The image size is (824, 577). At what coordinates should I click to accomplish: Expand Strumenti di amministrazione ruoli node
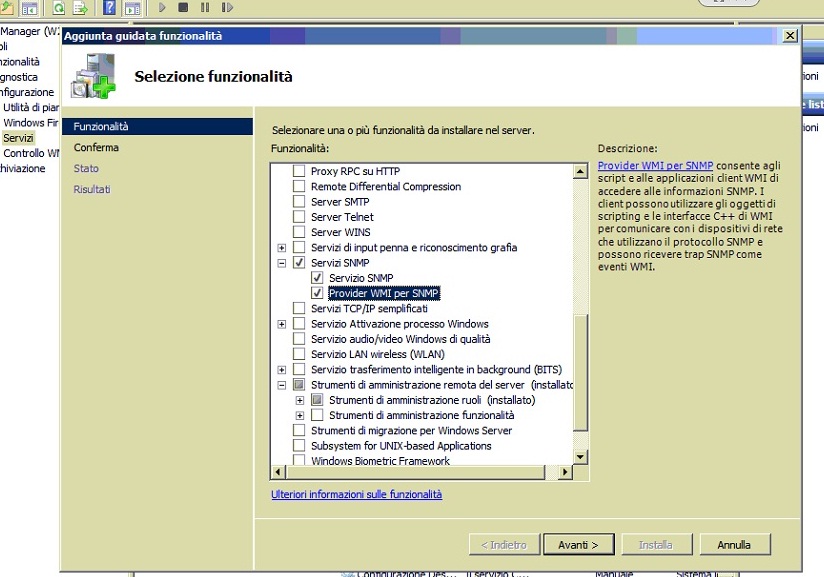pyautogui.click(x=300, y=400)
